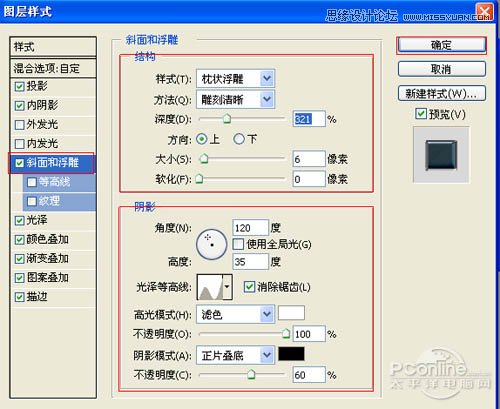
Task: Uncheck 消除锯齿 checkbox
Action: pyautogui.click(x=249, y=287)
